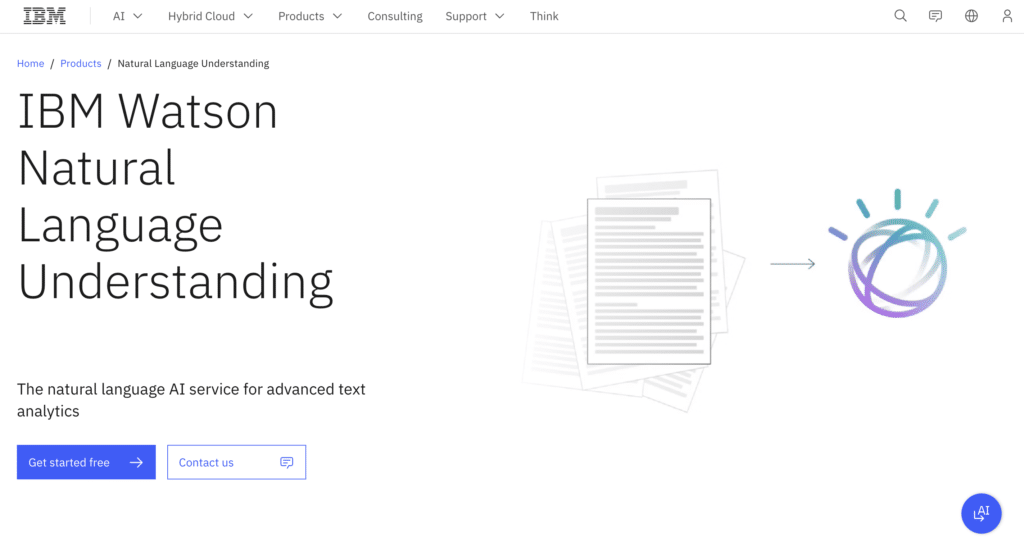This screenshot has height=556, width=1024.
Task: Click the documents illustration
Action: (633, 291)
